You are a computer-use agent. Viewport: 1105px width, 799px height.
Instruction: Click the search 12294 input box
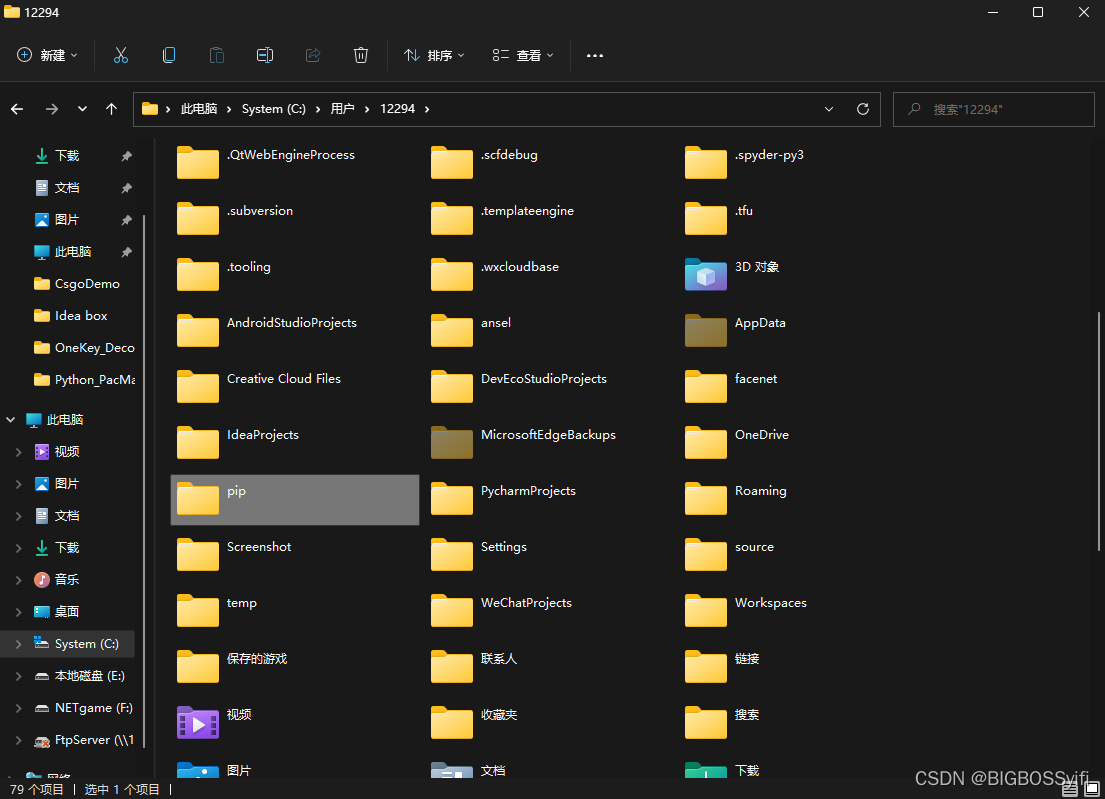(993, 108)
